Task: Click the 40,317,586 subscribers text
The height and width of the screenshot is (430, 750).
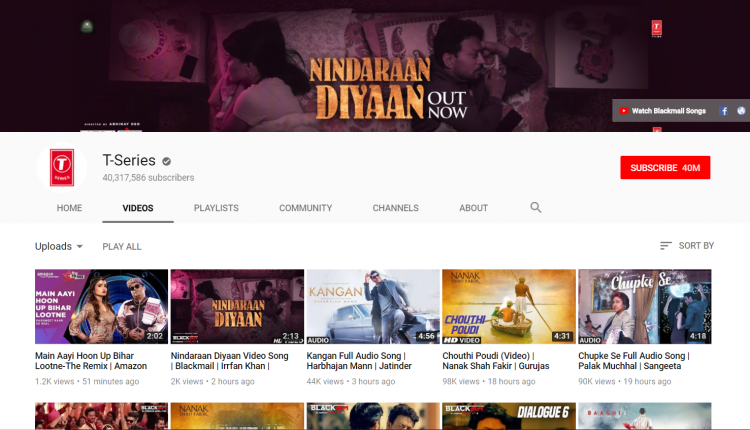Action: pos(148,178)
